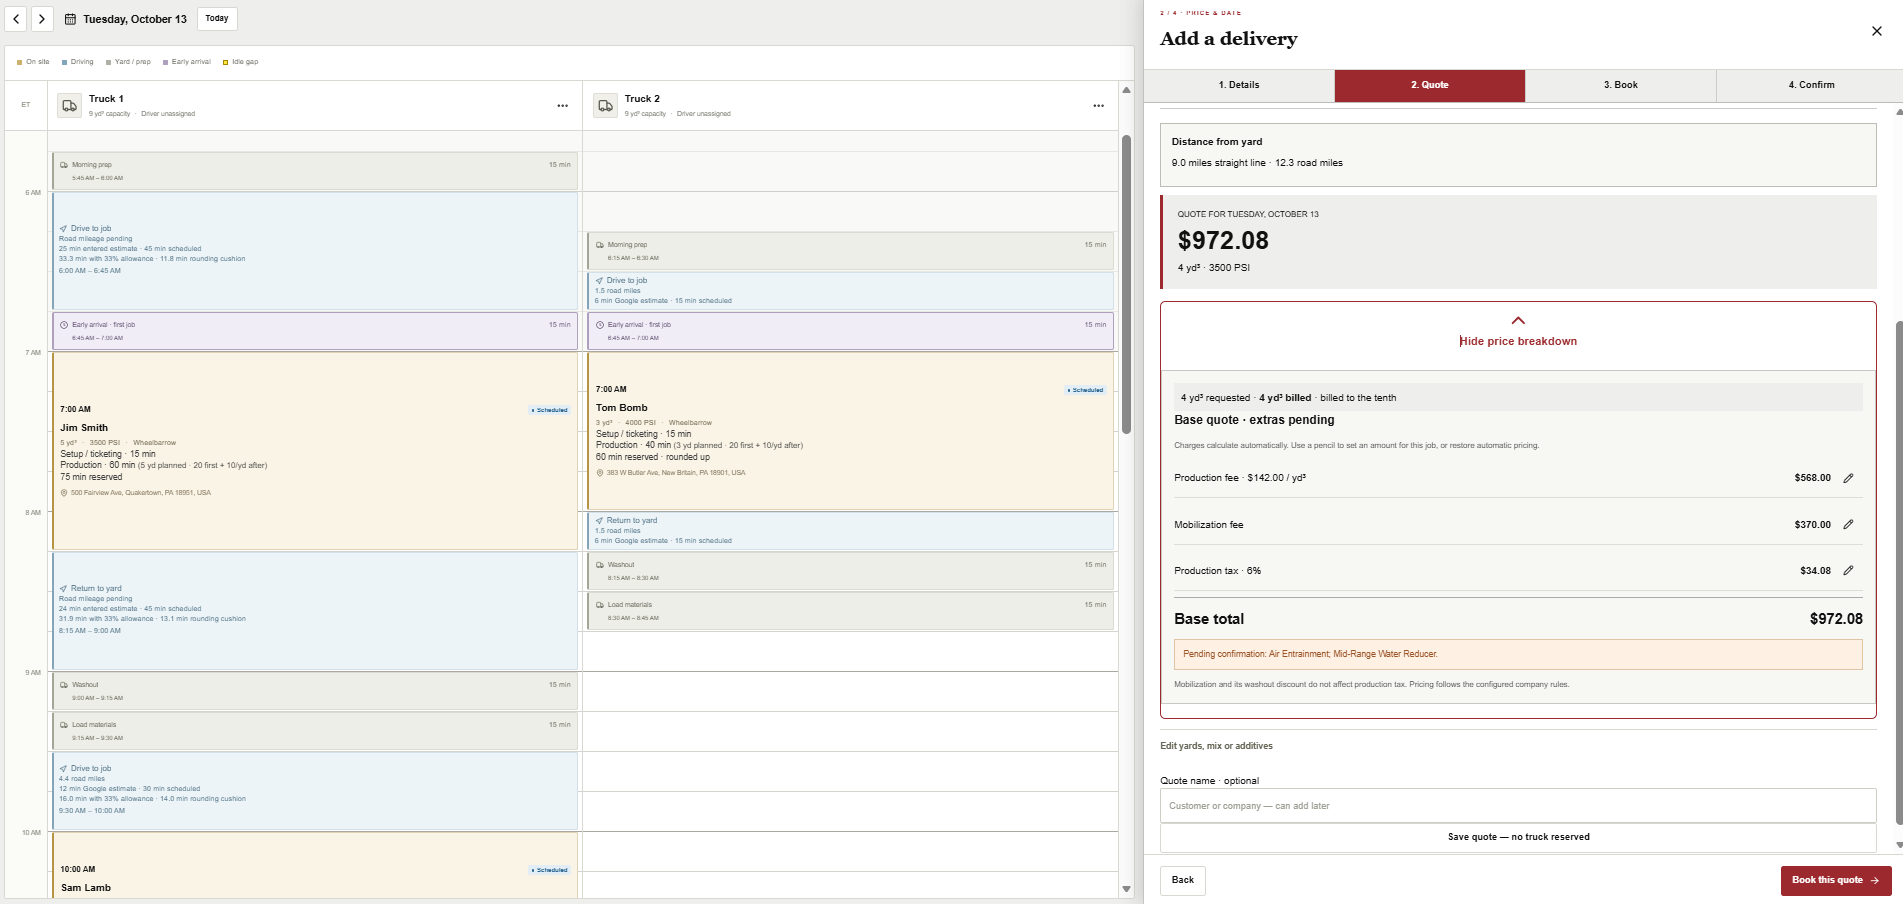Click the schedule scrollbar up arrow
Viewport: 1903px width, 904px height.
[x=1126, y=90]
